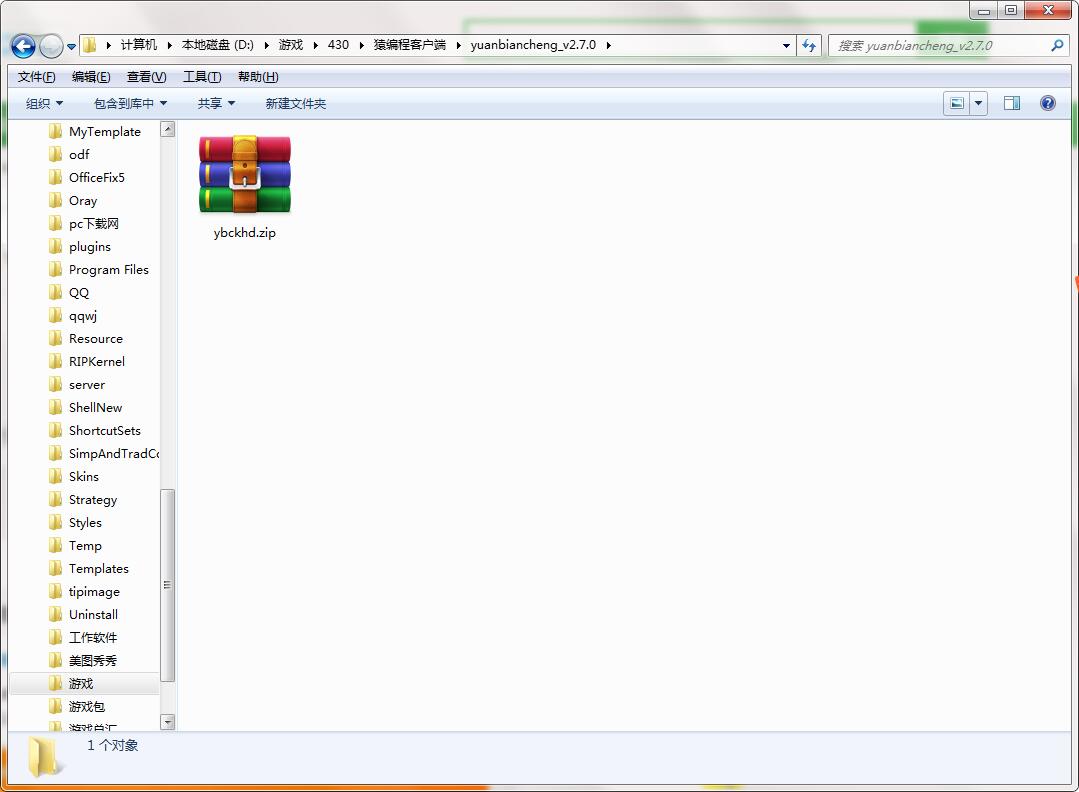Refresh the current folder view

(x=809, y=45)
